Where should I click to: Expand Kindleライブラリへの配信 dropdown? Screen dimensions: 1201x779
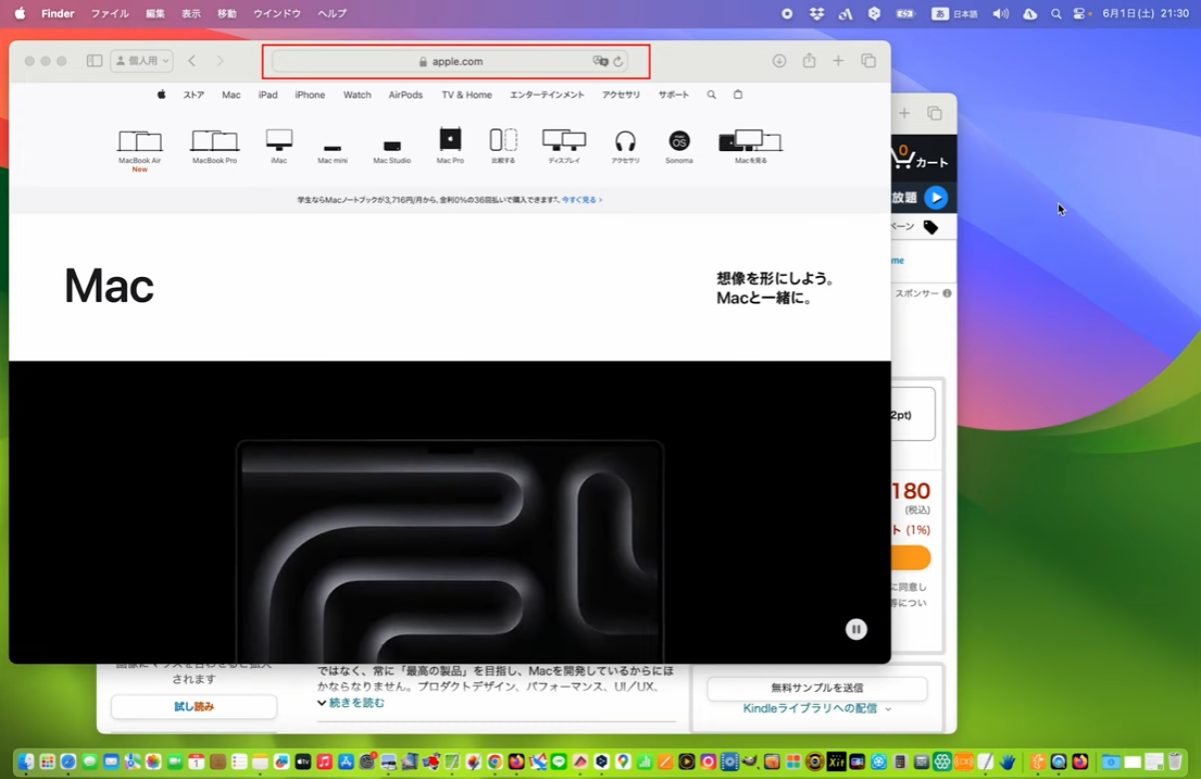[817, 708]
